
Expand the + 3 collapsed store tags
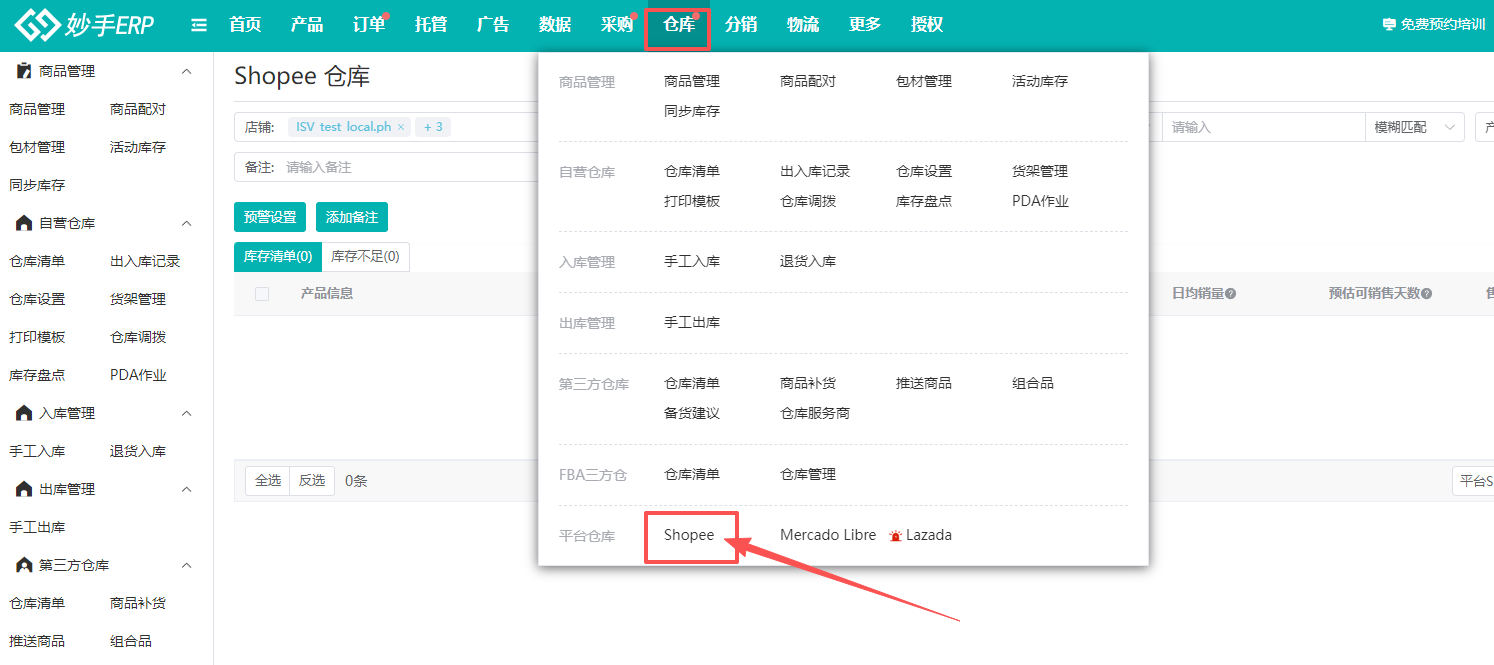click(x=433, y=127)
